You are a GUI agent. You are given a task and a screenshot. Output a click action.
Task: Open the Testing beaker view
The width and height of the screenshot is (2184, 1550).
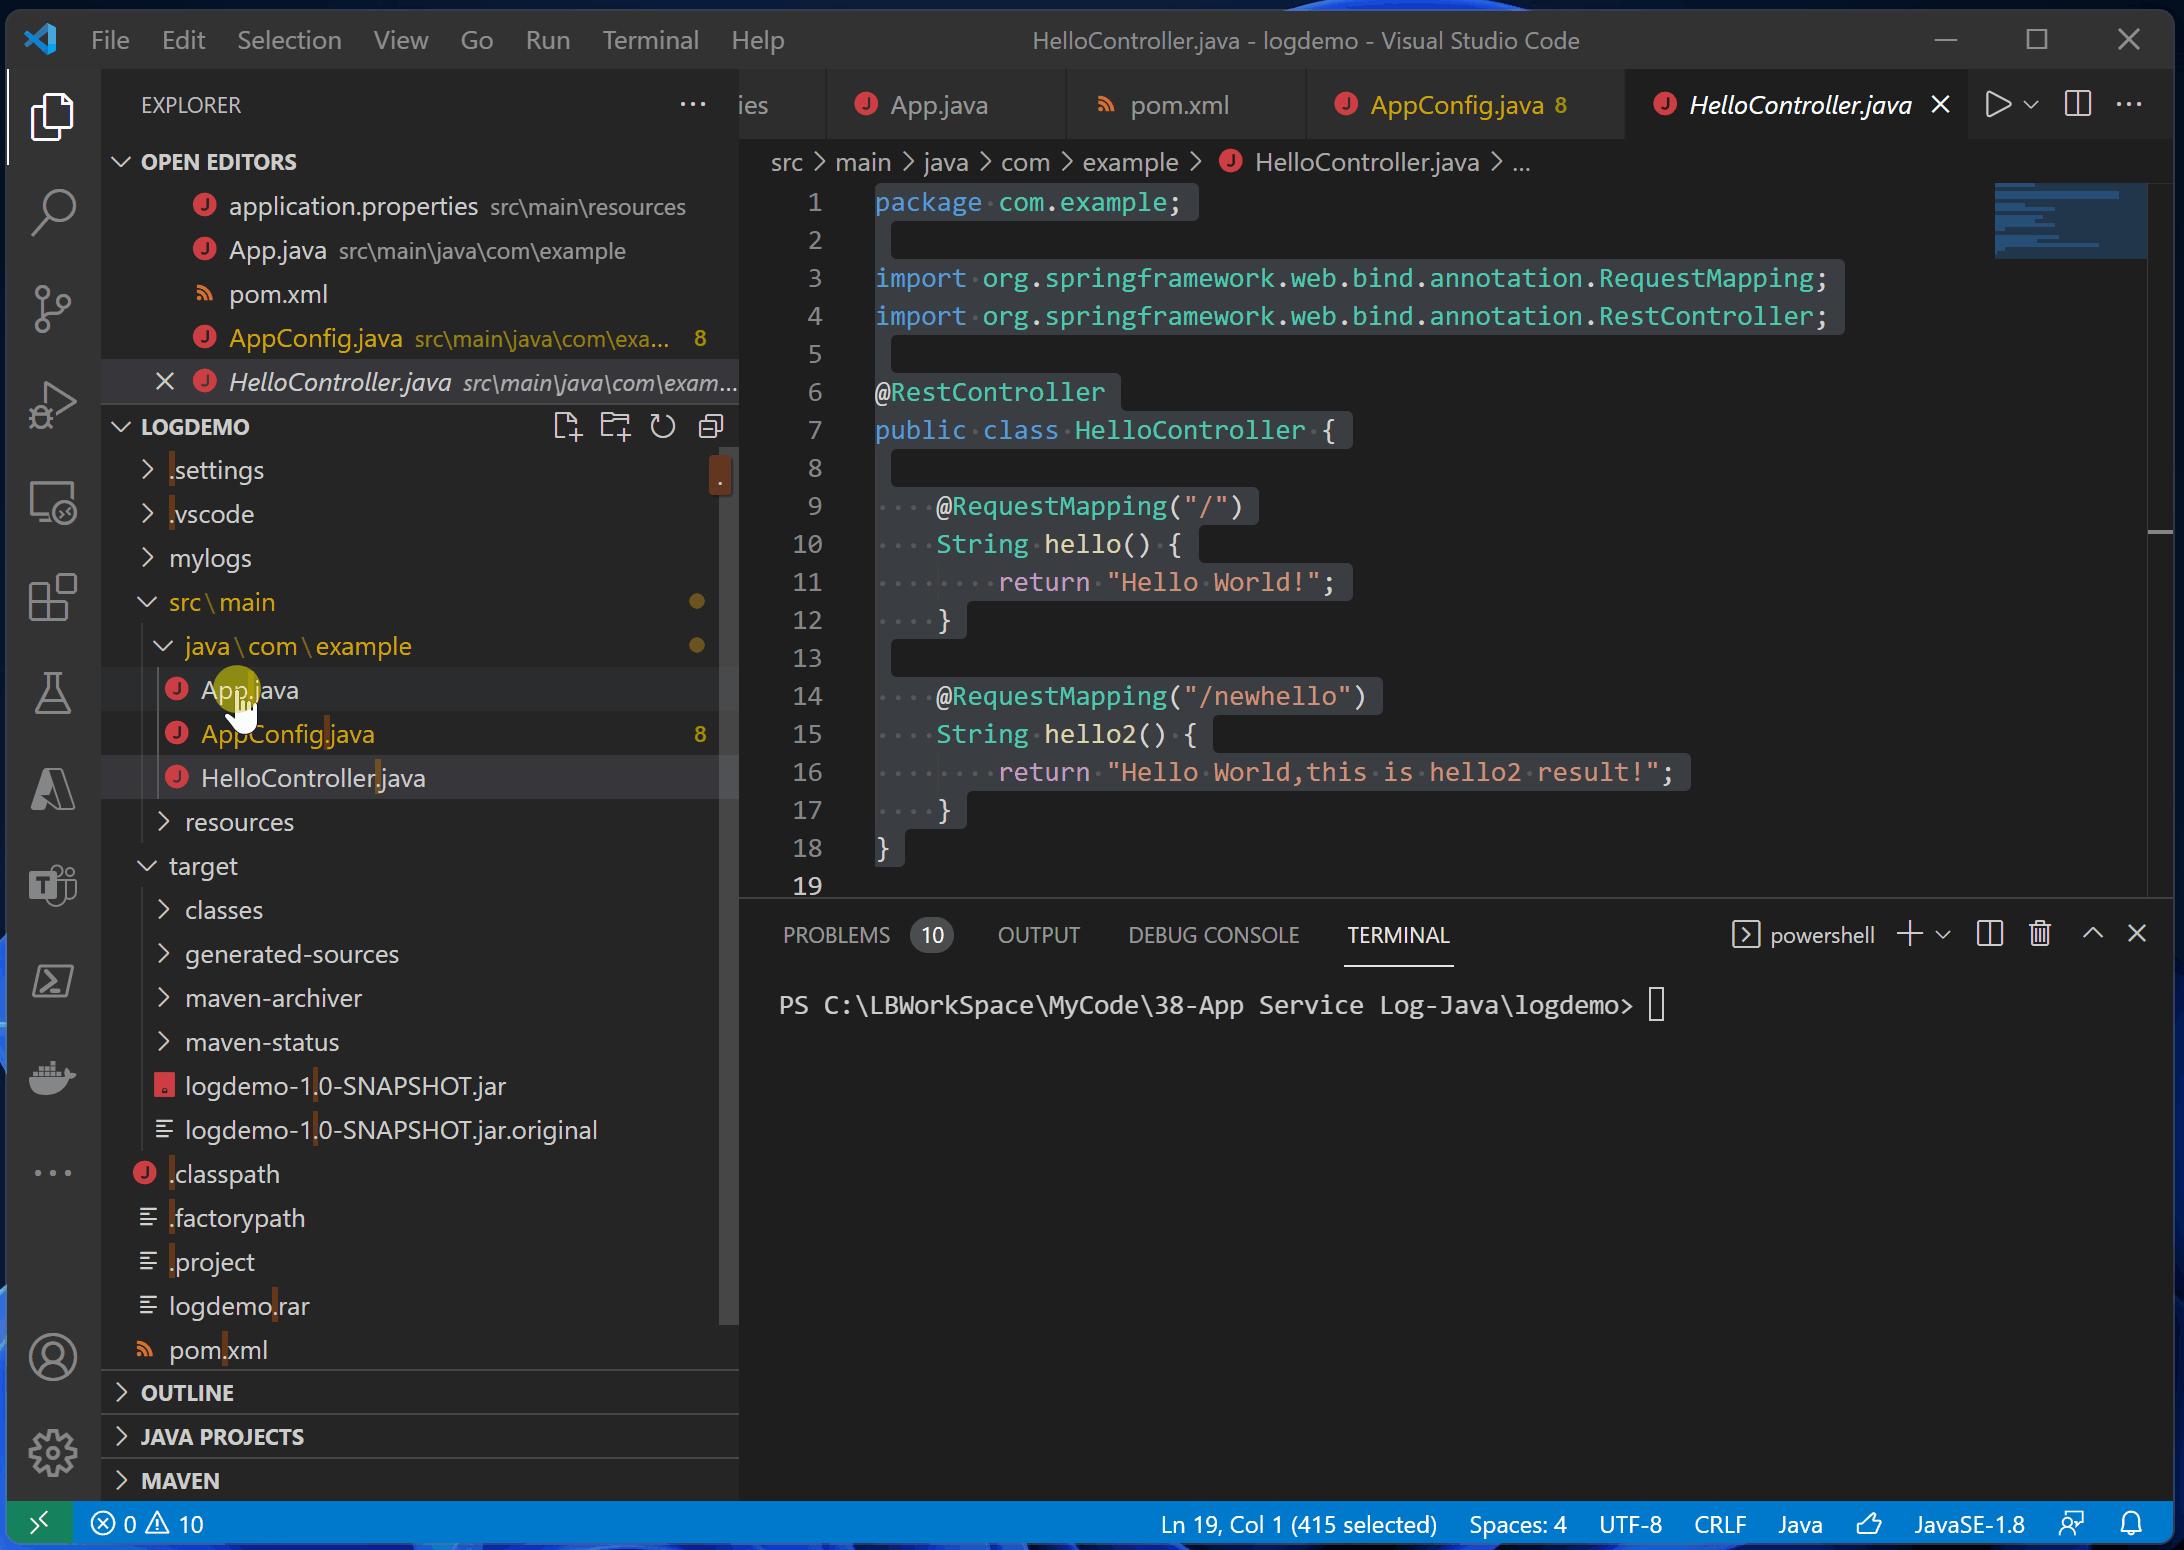coord(52,693)
